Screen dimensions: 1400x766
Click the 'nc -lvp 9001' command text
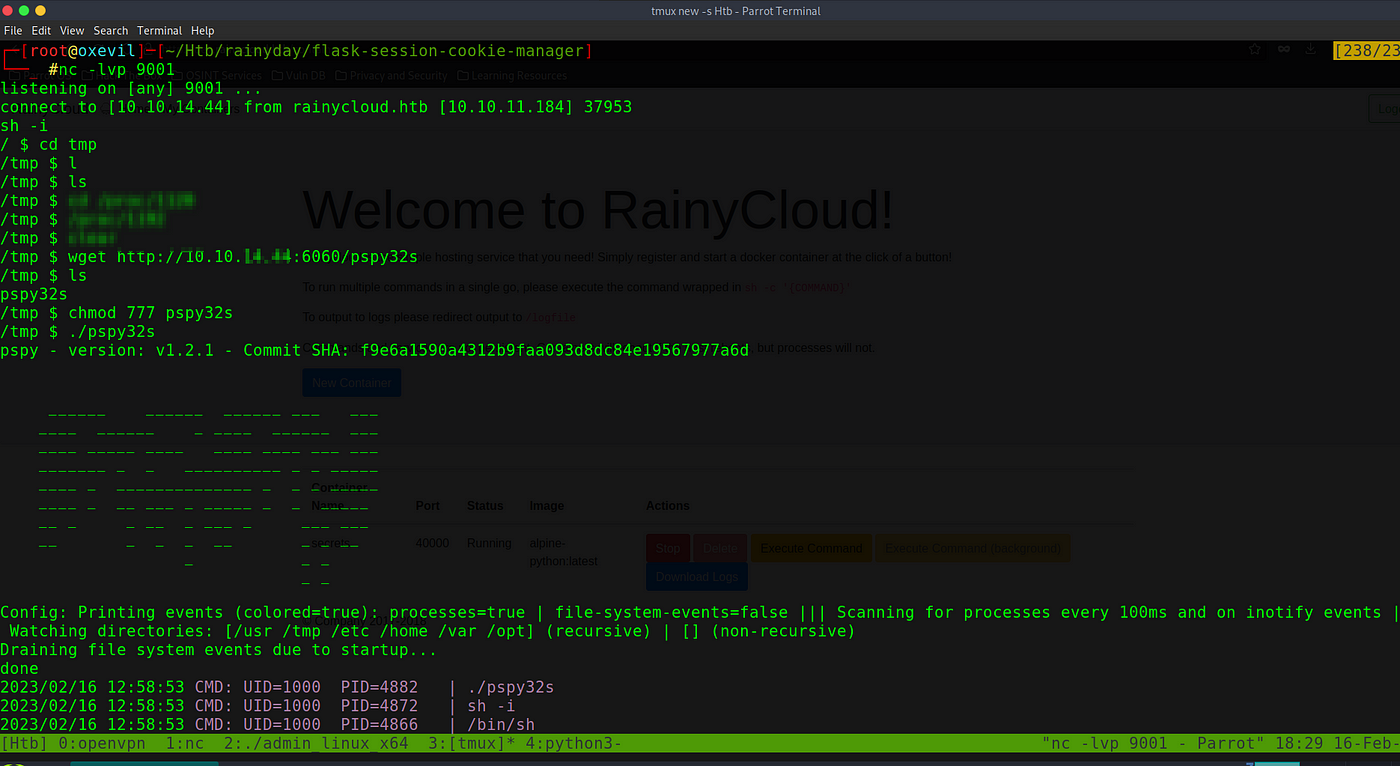tap(117, 70)
